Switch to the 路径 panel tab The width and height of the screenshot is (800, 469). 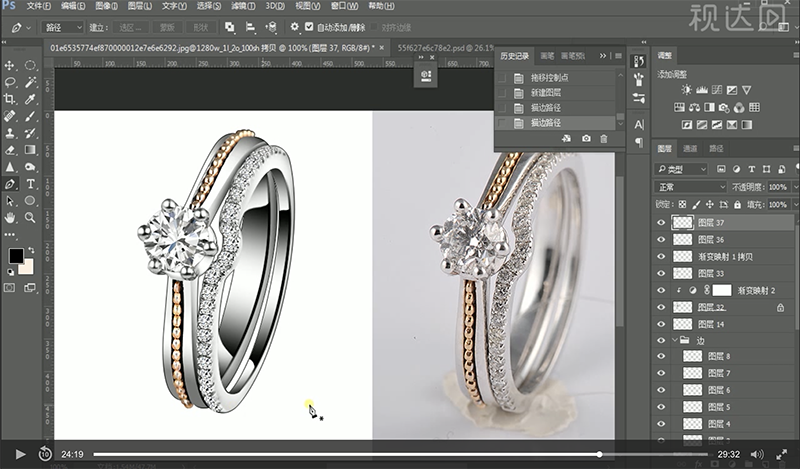coord(716,149)
